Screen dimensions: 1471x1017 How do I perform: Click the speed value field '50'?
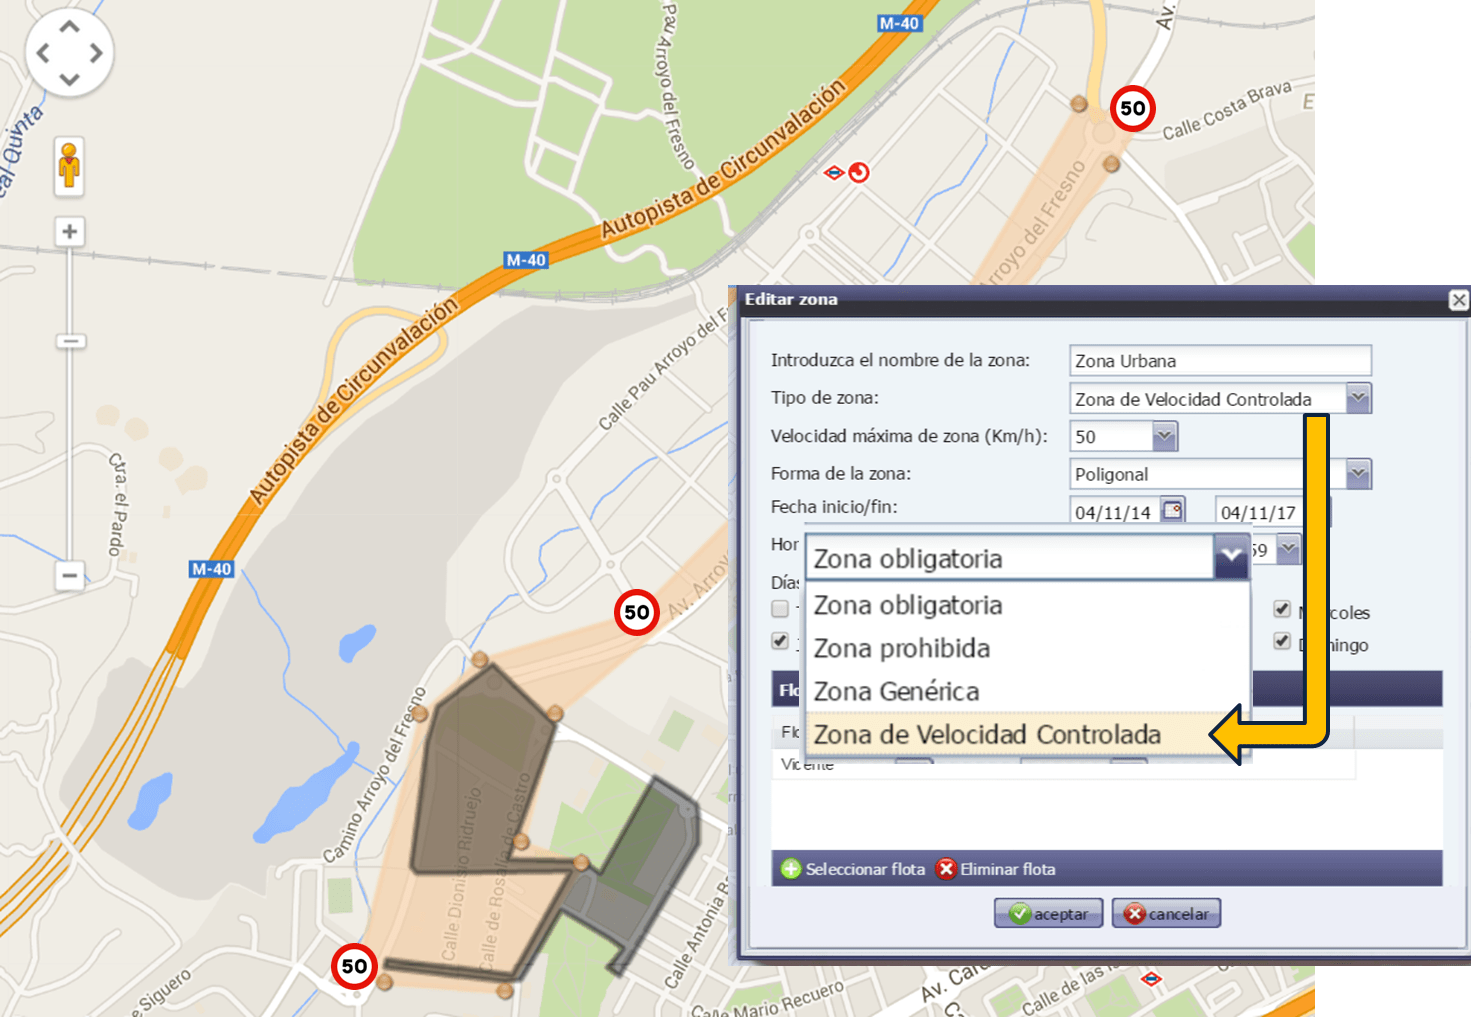point(1111,436)
